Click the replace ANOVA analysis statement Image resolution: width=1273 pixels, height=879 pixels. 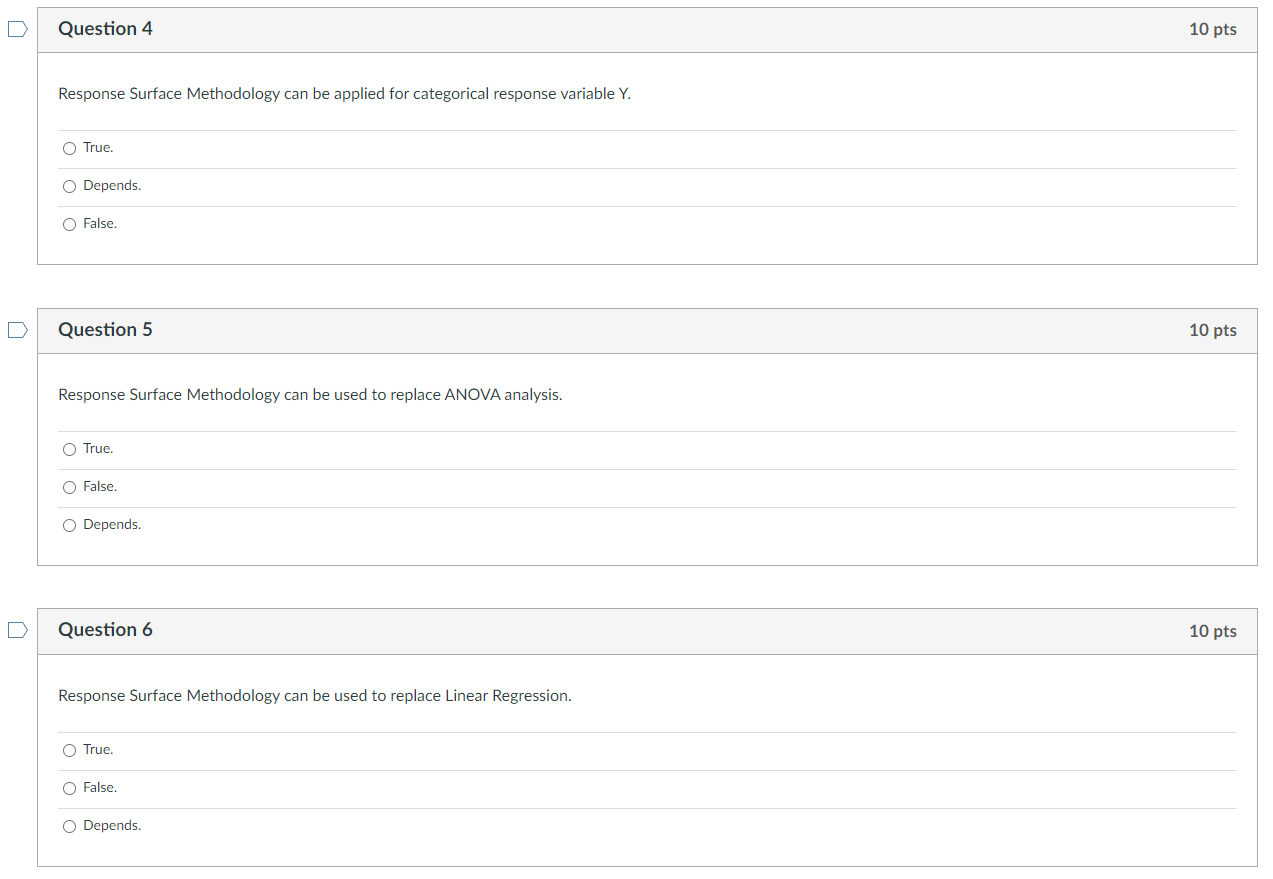(x=310, y=395)
